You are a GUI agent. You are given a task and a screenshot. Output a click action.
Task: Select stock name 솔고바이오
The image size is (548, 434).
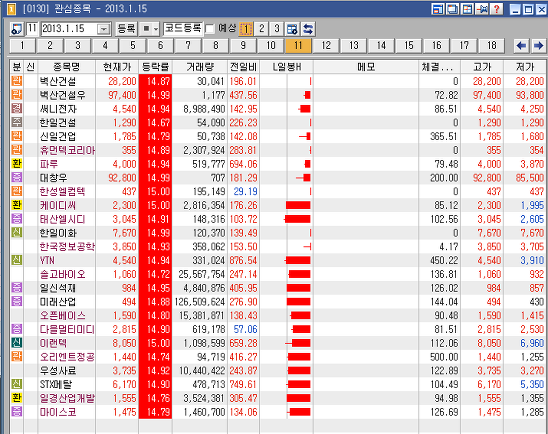click(x=63, y=274)
